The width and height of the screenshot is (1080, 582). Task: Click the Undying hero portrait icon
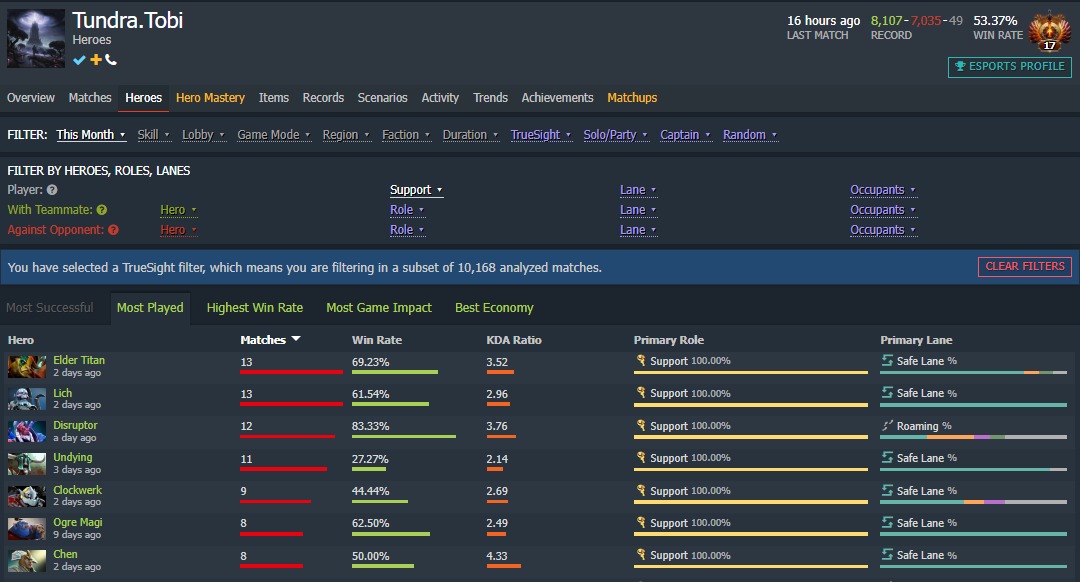[x=27, y=464]
